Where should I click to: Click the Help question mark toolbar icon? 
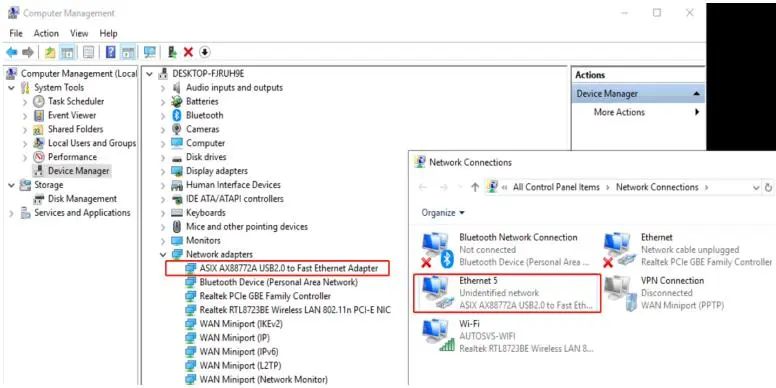[x=111, y=52]
